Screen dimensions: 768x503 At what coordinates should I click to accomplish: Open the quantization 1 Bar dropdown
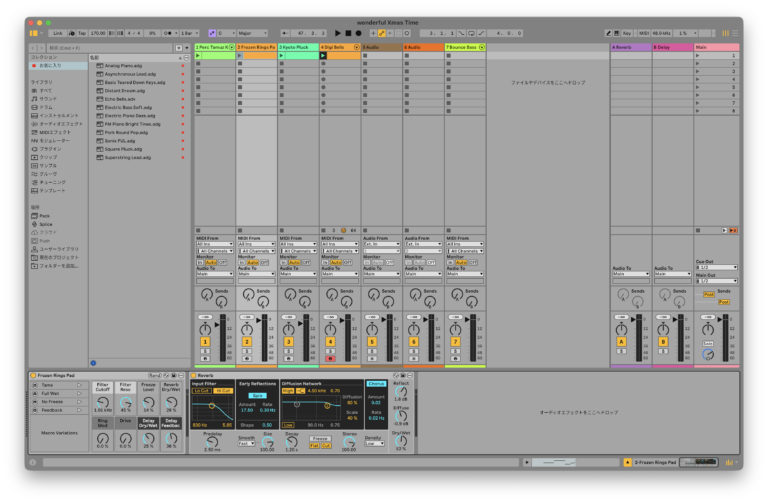tap(190, 33)
